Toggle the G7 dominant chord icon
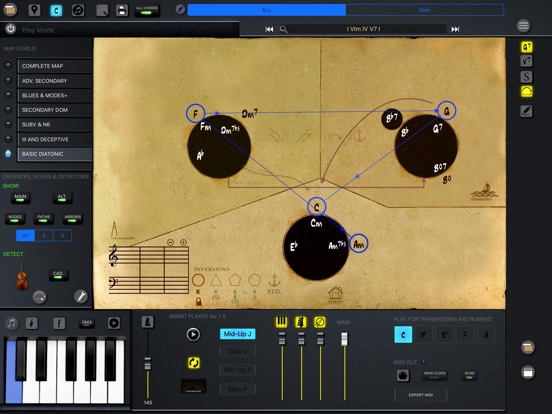The image size is (552, 414). [526, 47]
